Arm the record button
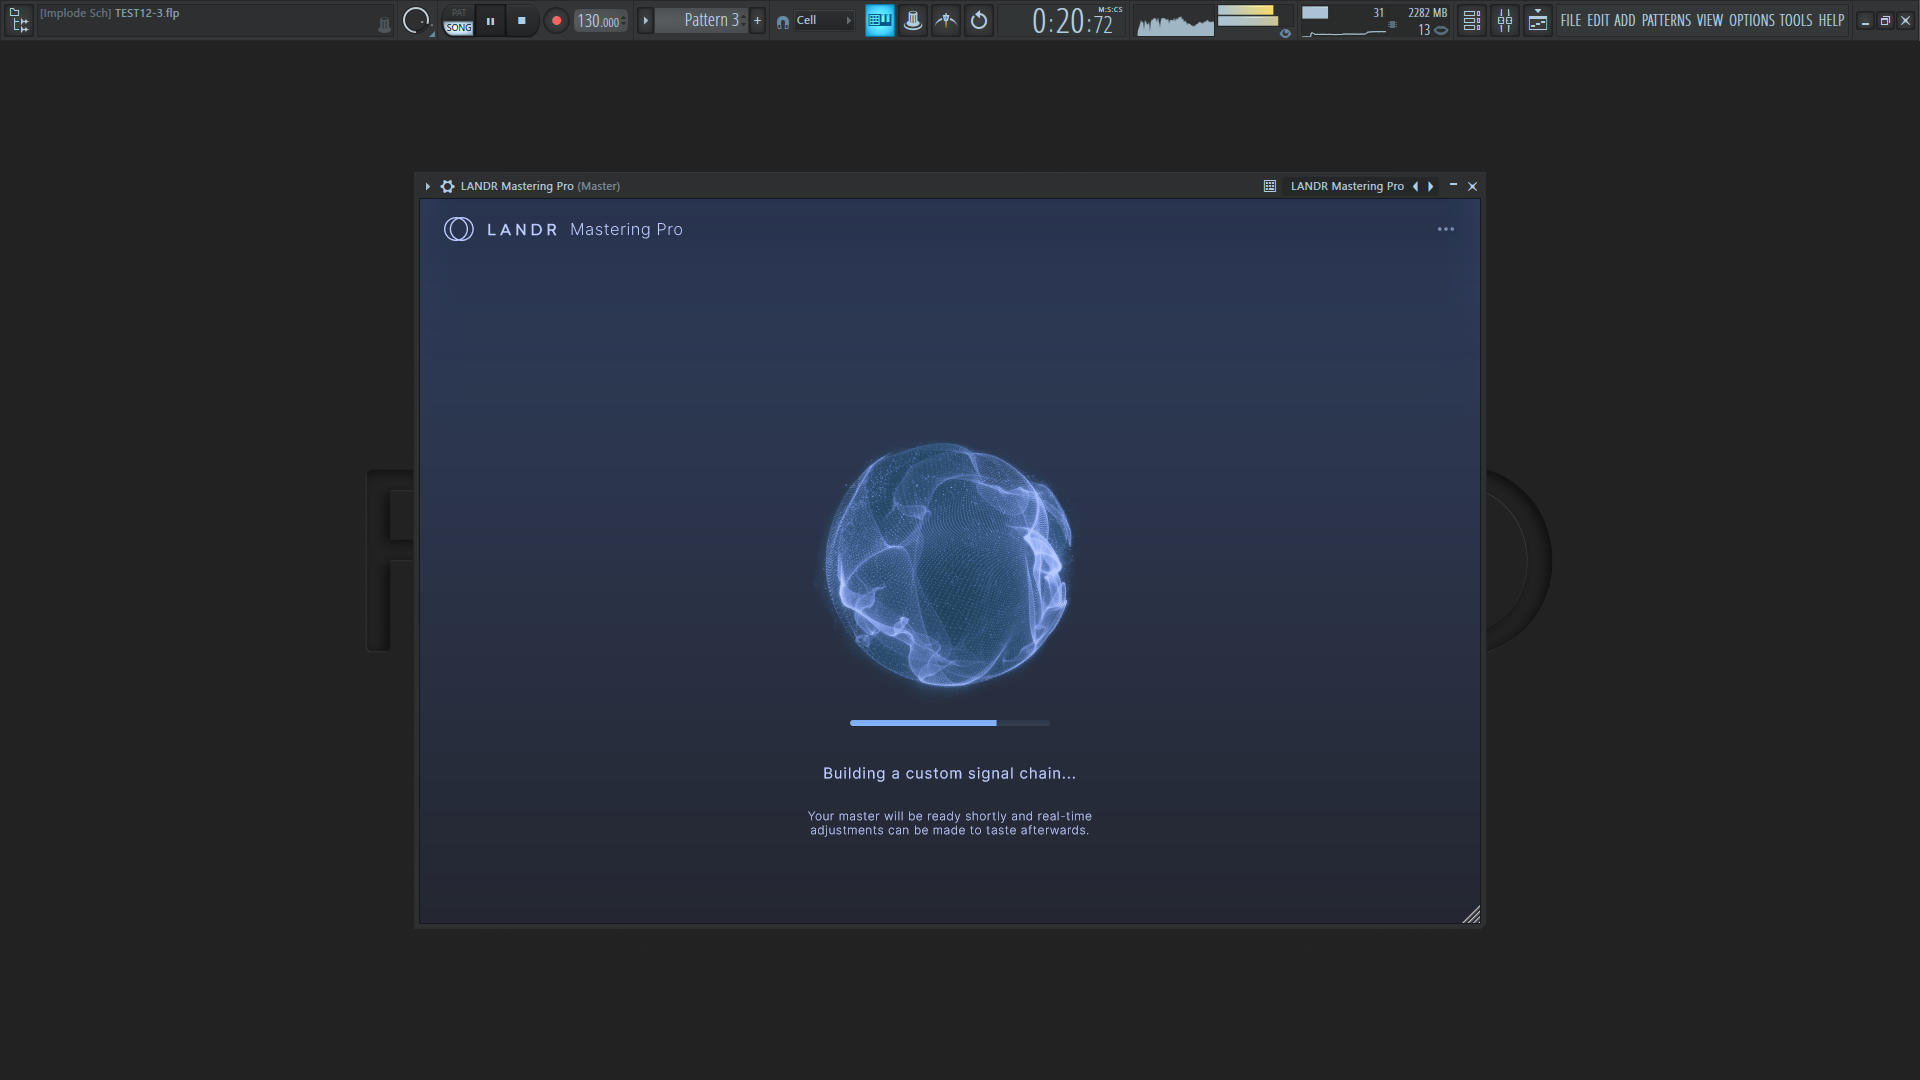Screen dimensions: 1920x1080 click(x=556, y=20)
